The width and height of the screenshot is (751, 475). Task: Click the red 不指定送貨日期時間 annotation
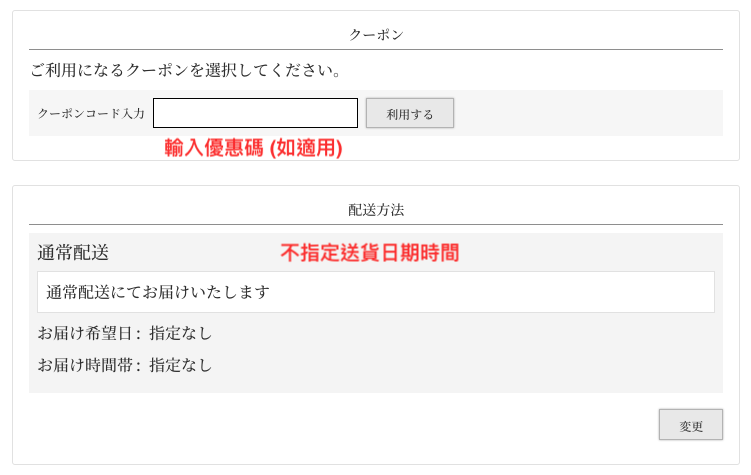click(369, 253)
